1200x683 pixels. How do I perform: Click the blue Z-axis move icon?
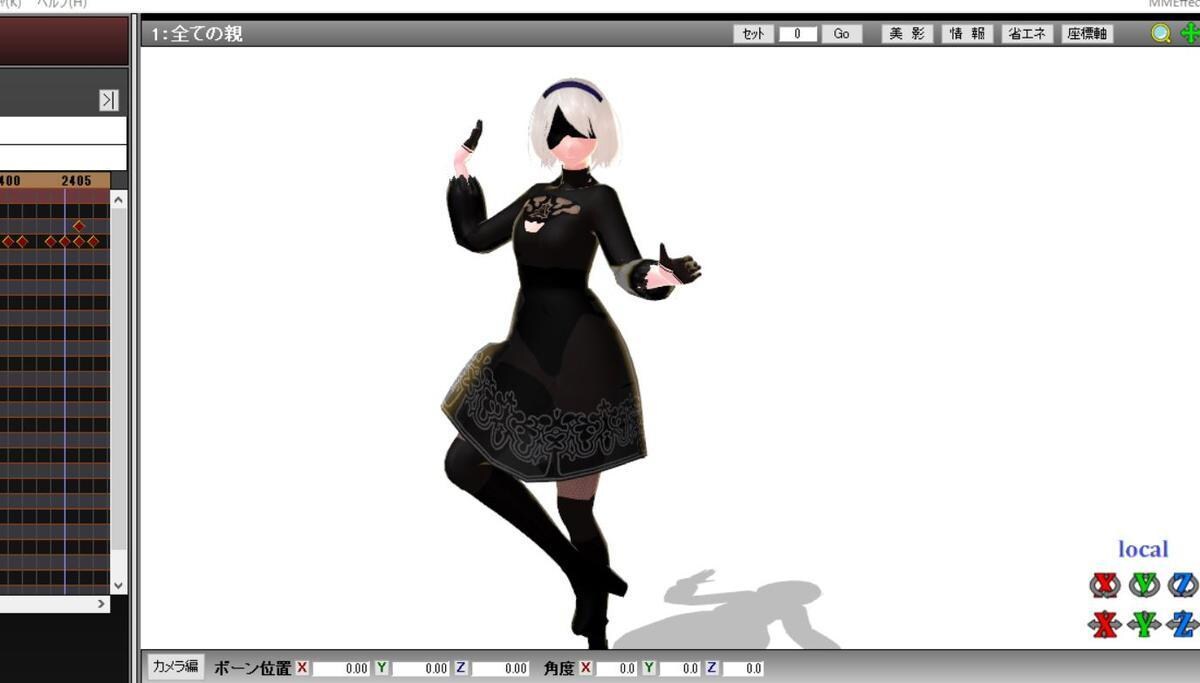point(1183,624)
